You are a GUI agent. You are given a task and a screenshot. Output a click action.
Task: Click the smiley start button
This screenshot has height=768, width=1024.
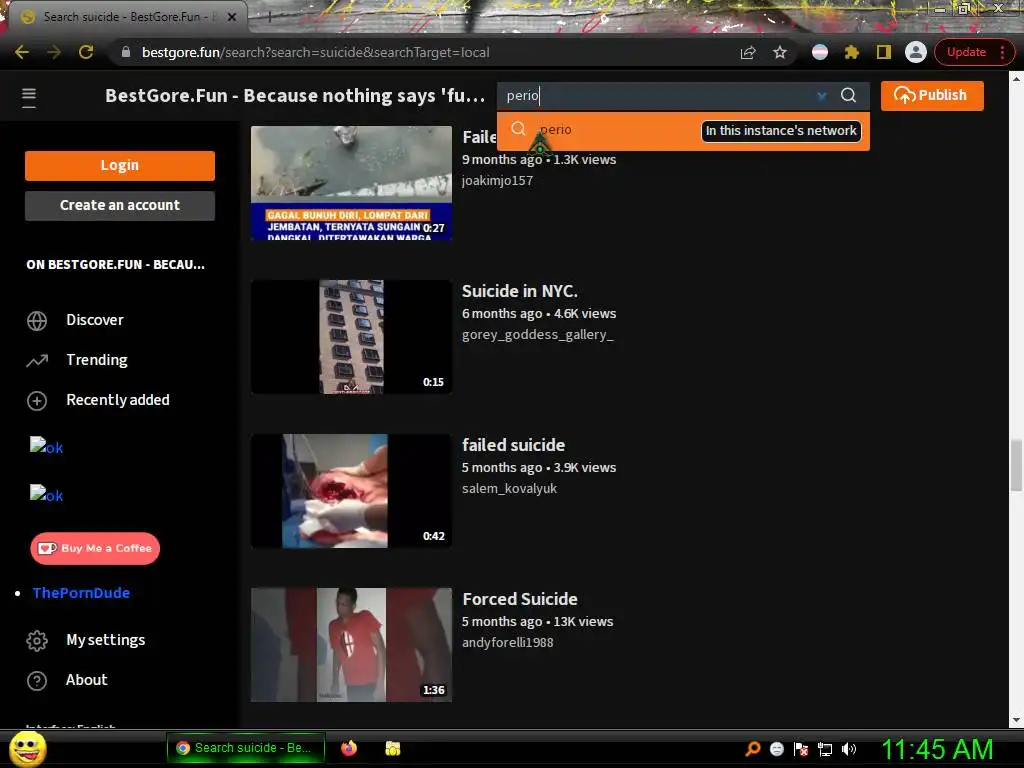pyautogui.click(x=27, y=748)
